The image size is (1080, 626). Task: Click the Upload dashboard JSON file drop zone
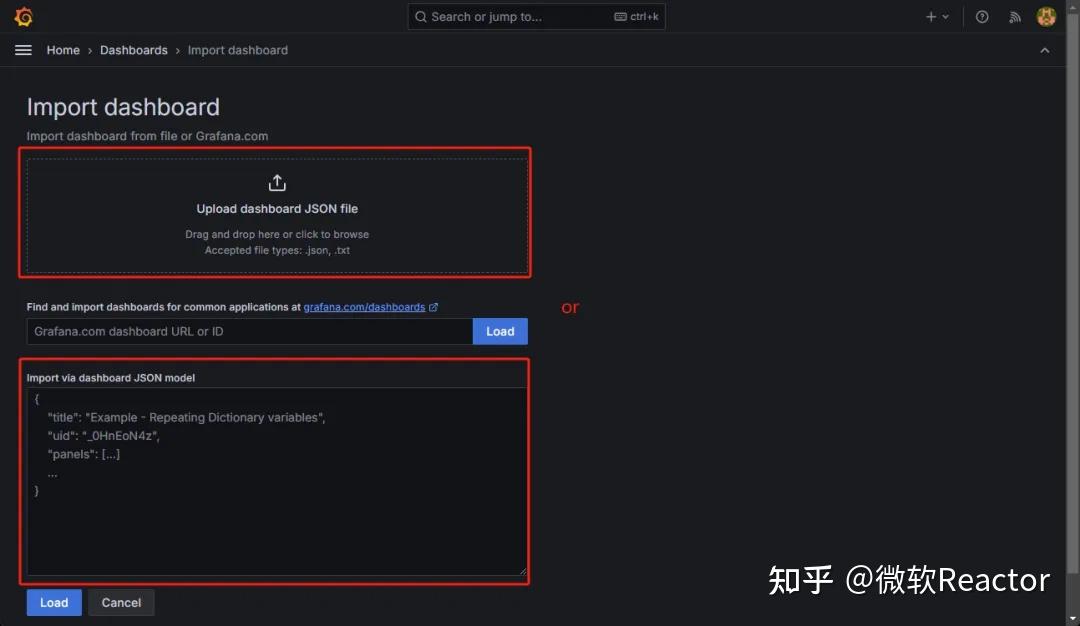[277, 213]
